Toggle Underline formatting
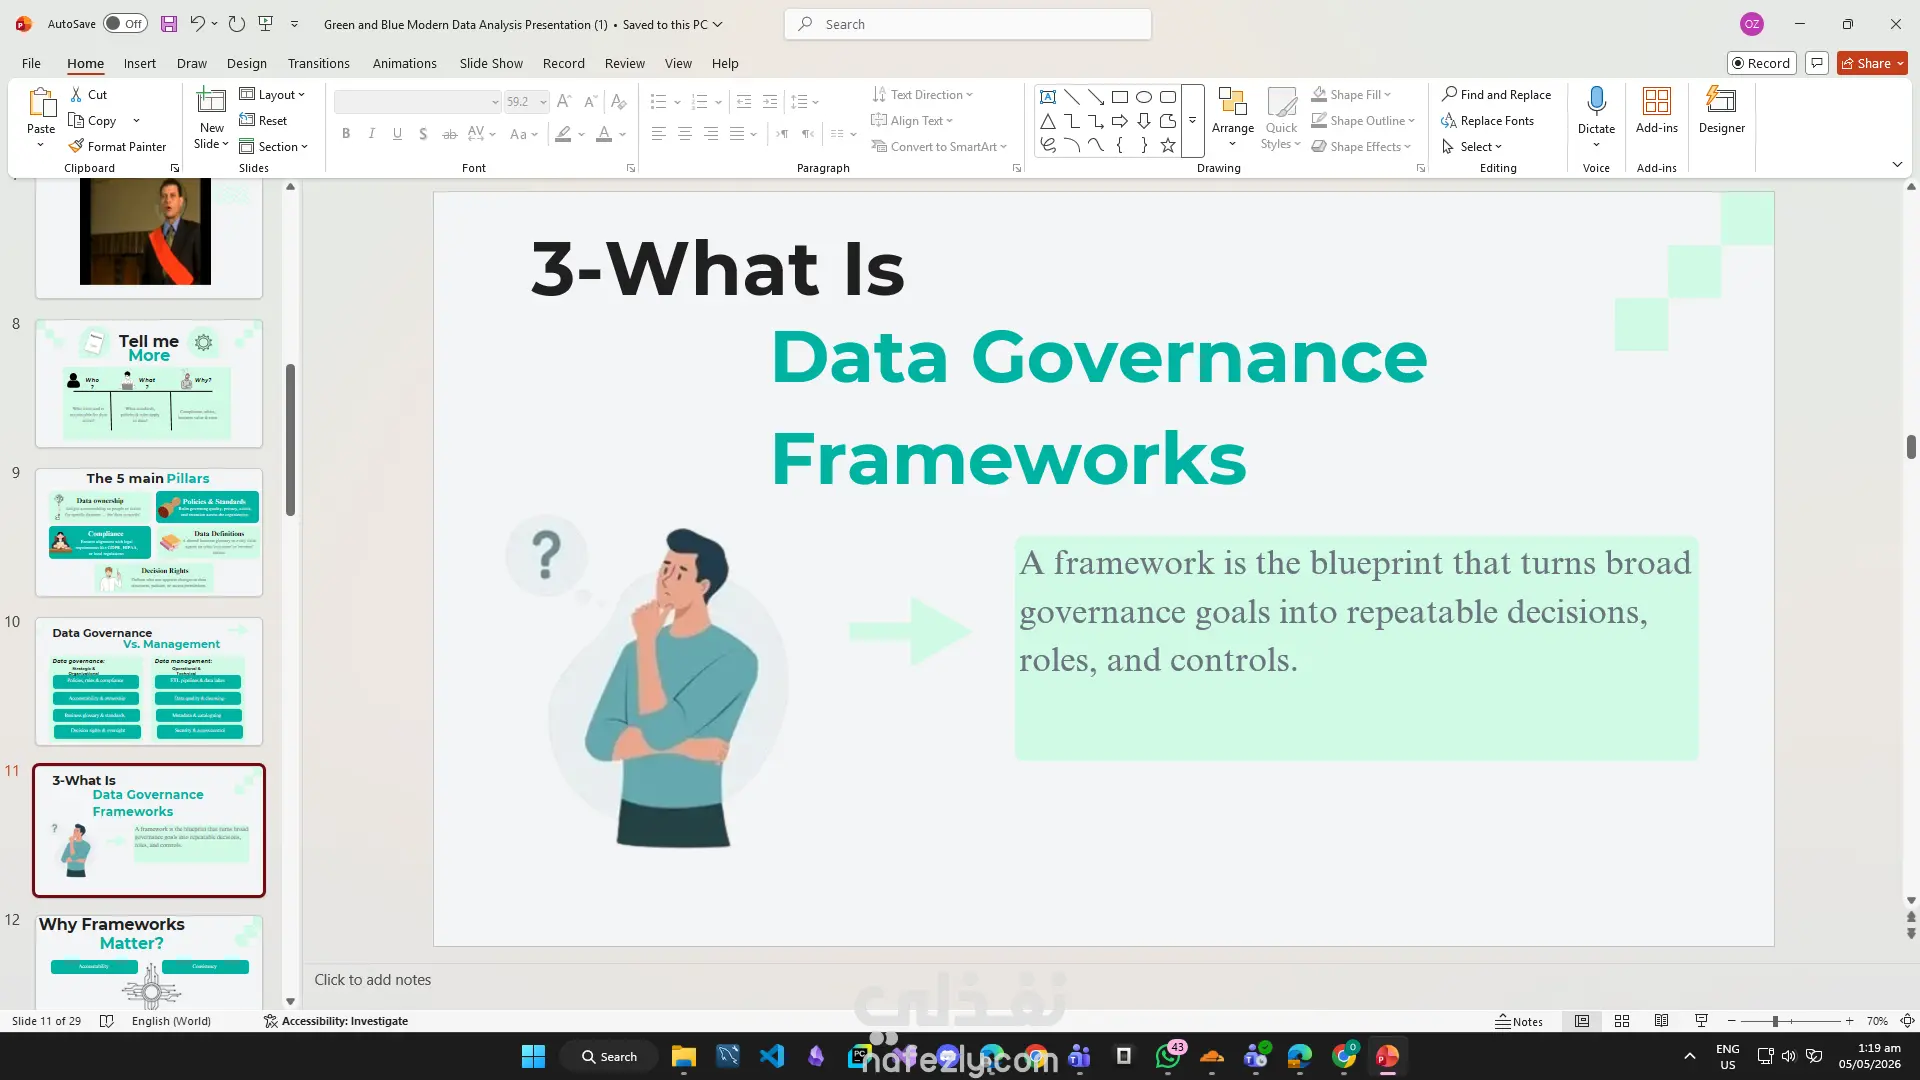 398,134
